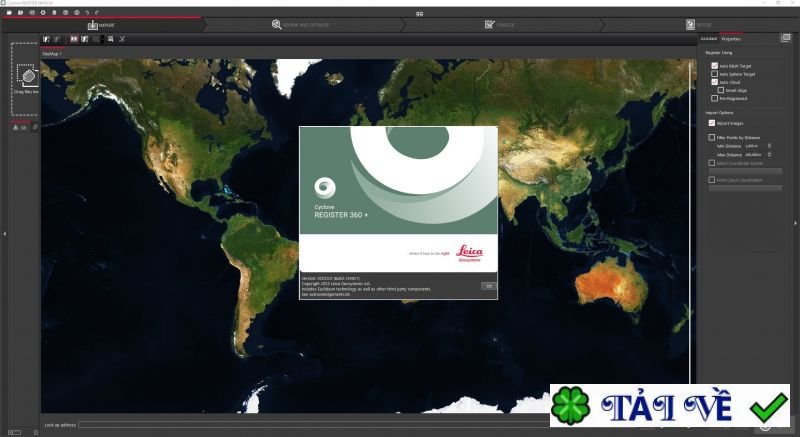Switch to the Import workflow step

102,24
